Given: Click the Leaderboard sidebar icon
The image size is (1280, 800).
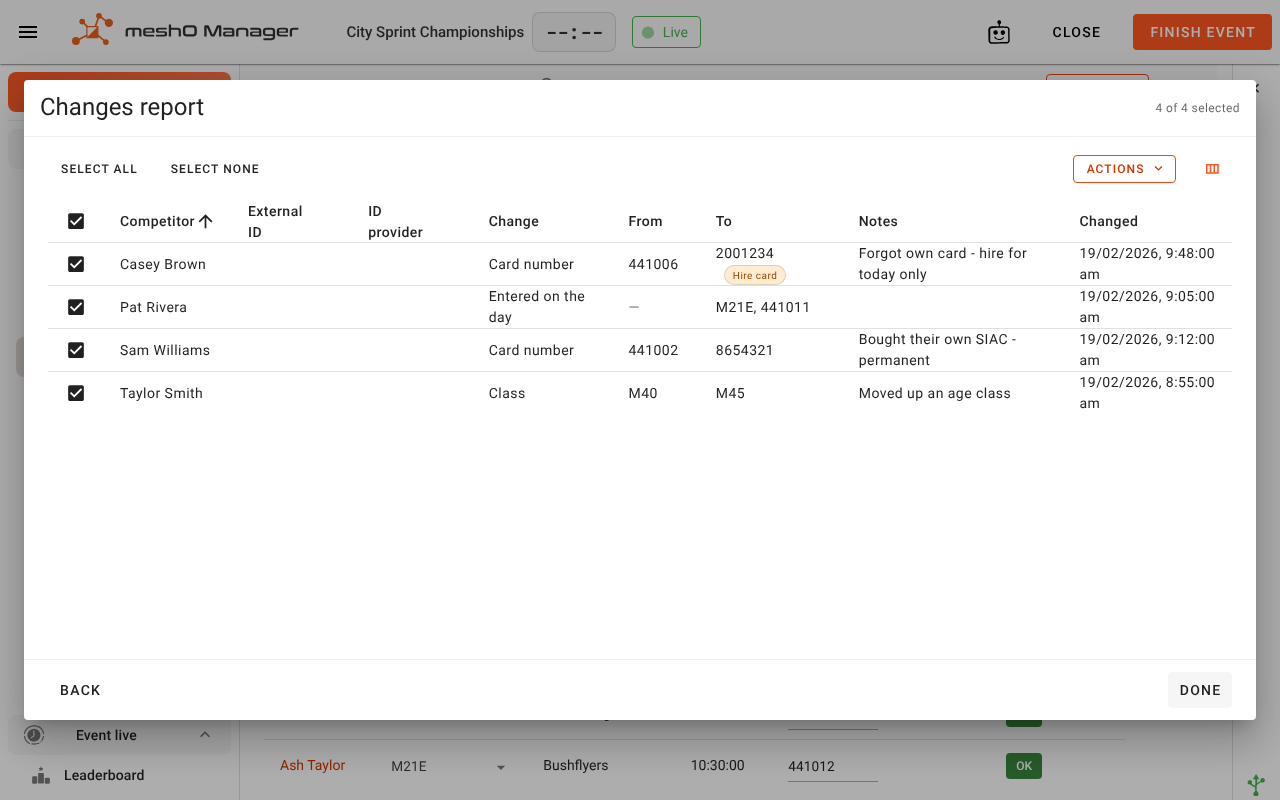Looking at the screenshot, I should click(41, 775).
